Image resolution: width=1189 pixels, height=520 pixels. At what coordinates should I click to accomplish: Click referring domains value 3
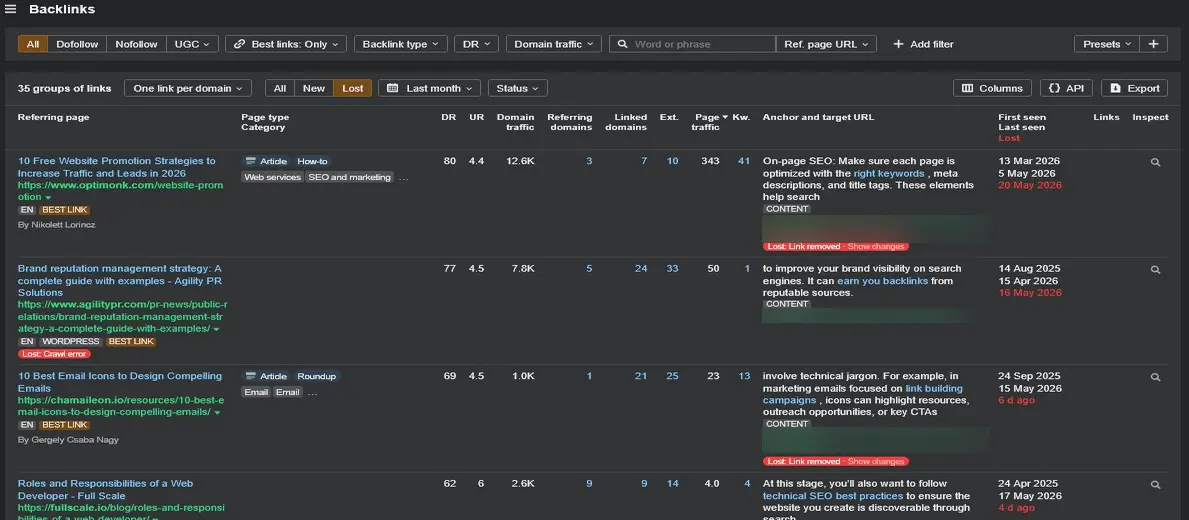589,161
